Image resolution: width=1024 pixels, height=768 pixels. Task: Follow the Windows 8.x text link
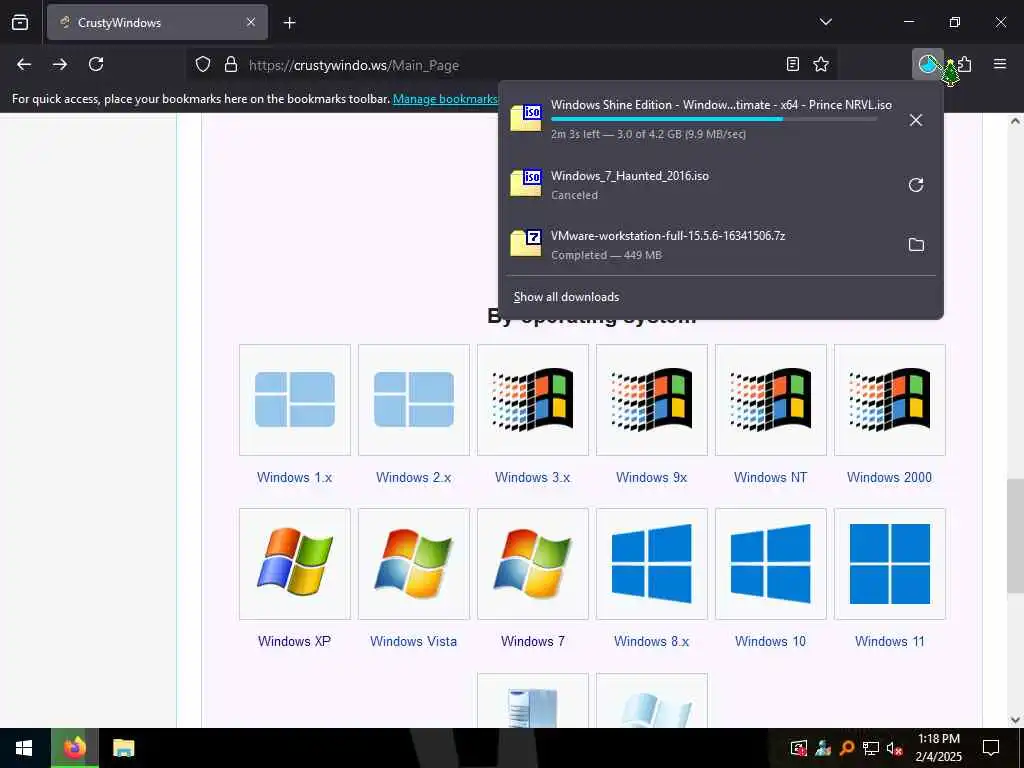point(652,641)
